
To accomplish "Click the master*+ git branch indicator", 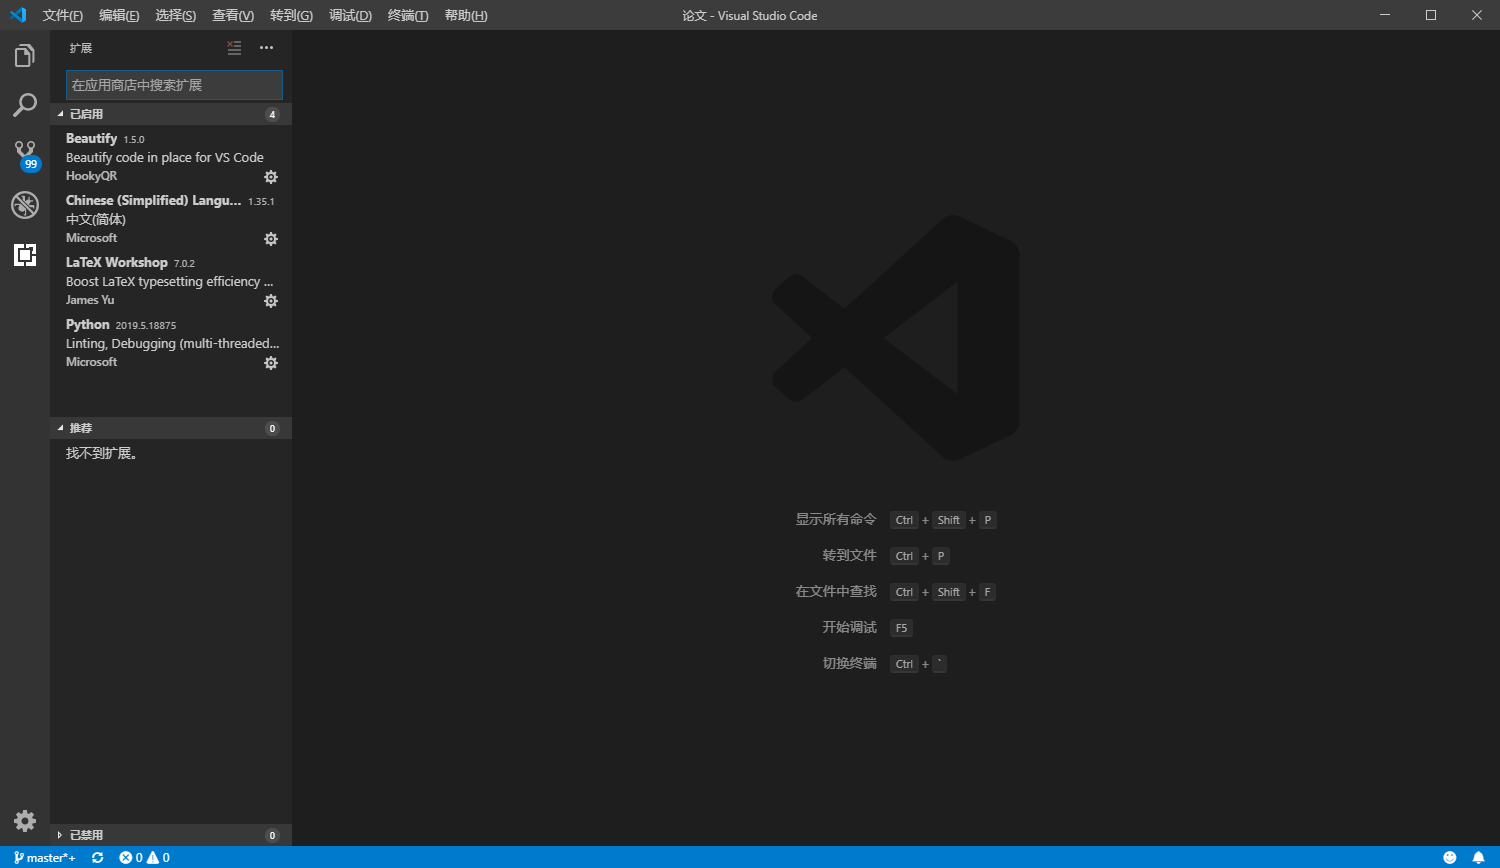I will [x=45, y=857].
